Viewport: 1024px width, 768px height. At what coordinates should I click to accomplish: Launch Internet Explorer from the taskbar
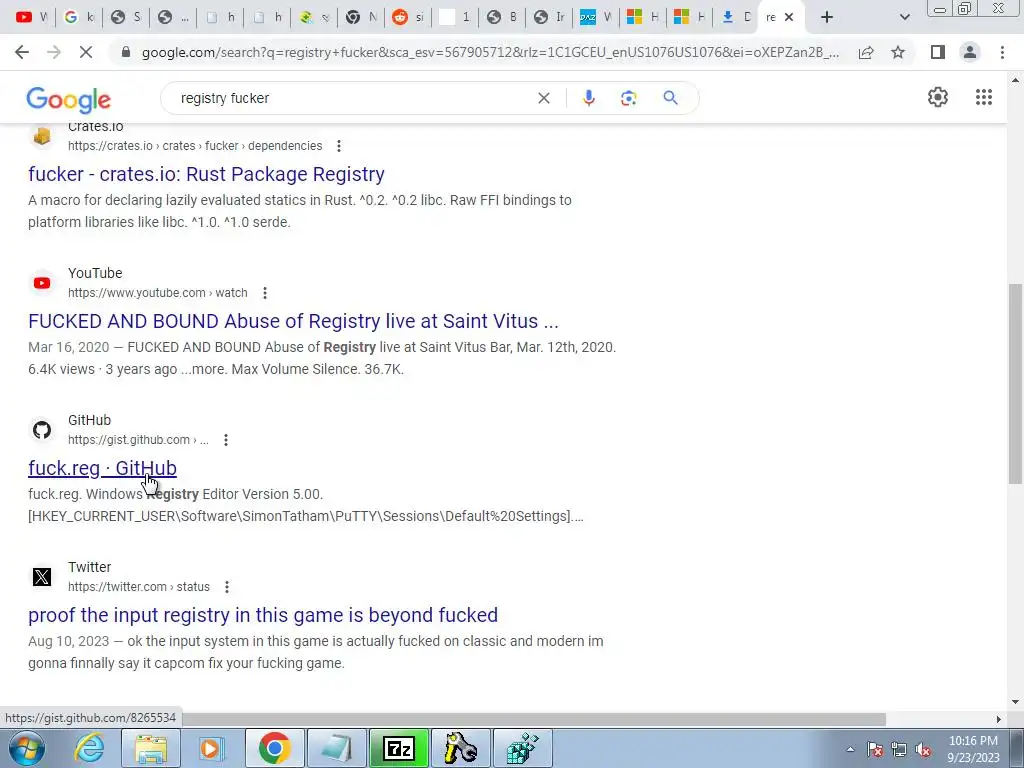pos(89,748)
